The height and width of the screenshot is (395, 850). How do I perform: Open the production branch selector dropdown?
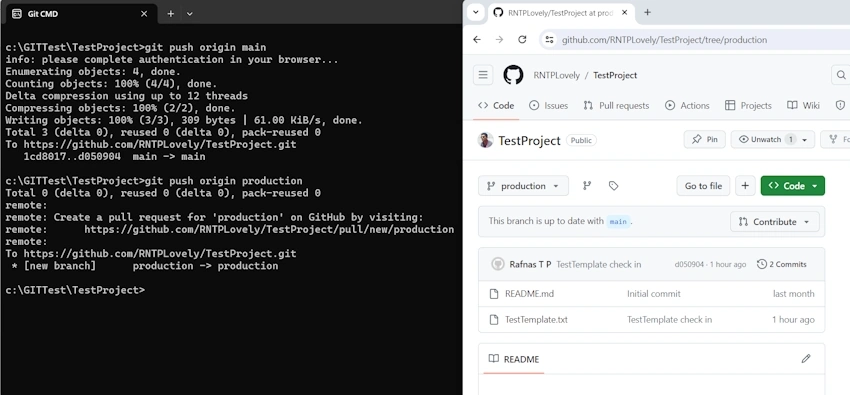point(523,186)
